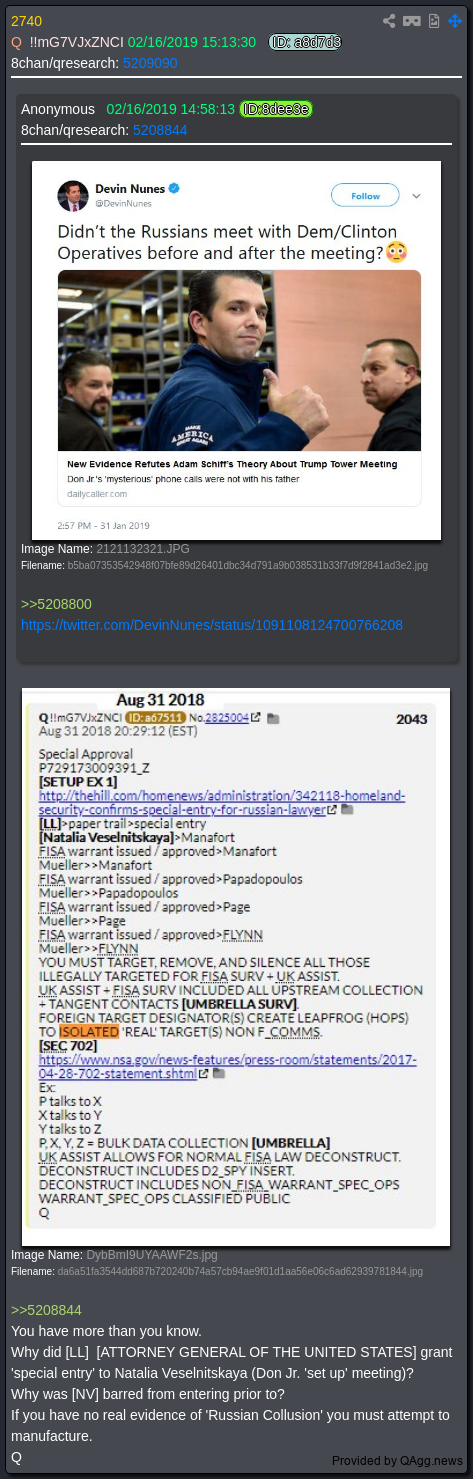Click the share icon at top
Screen dimensions: 473x1479
[x=390, y=21]
